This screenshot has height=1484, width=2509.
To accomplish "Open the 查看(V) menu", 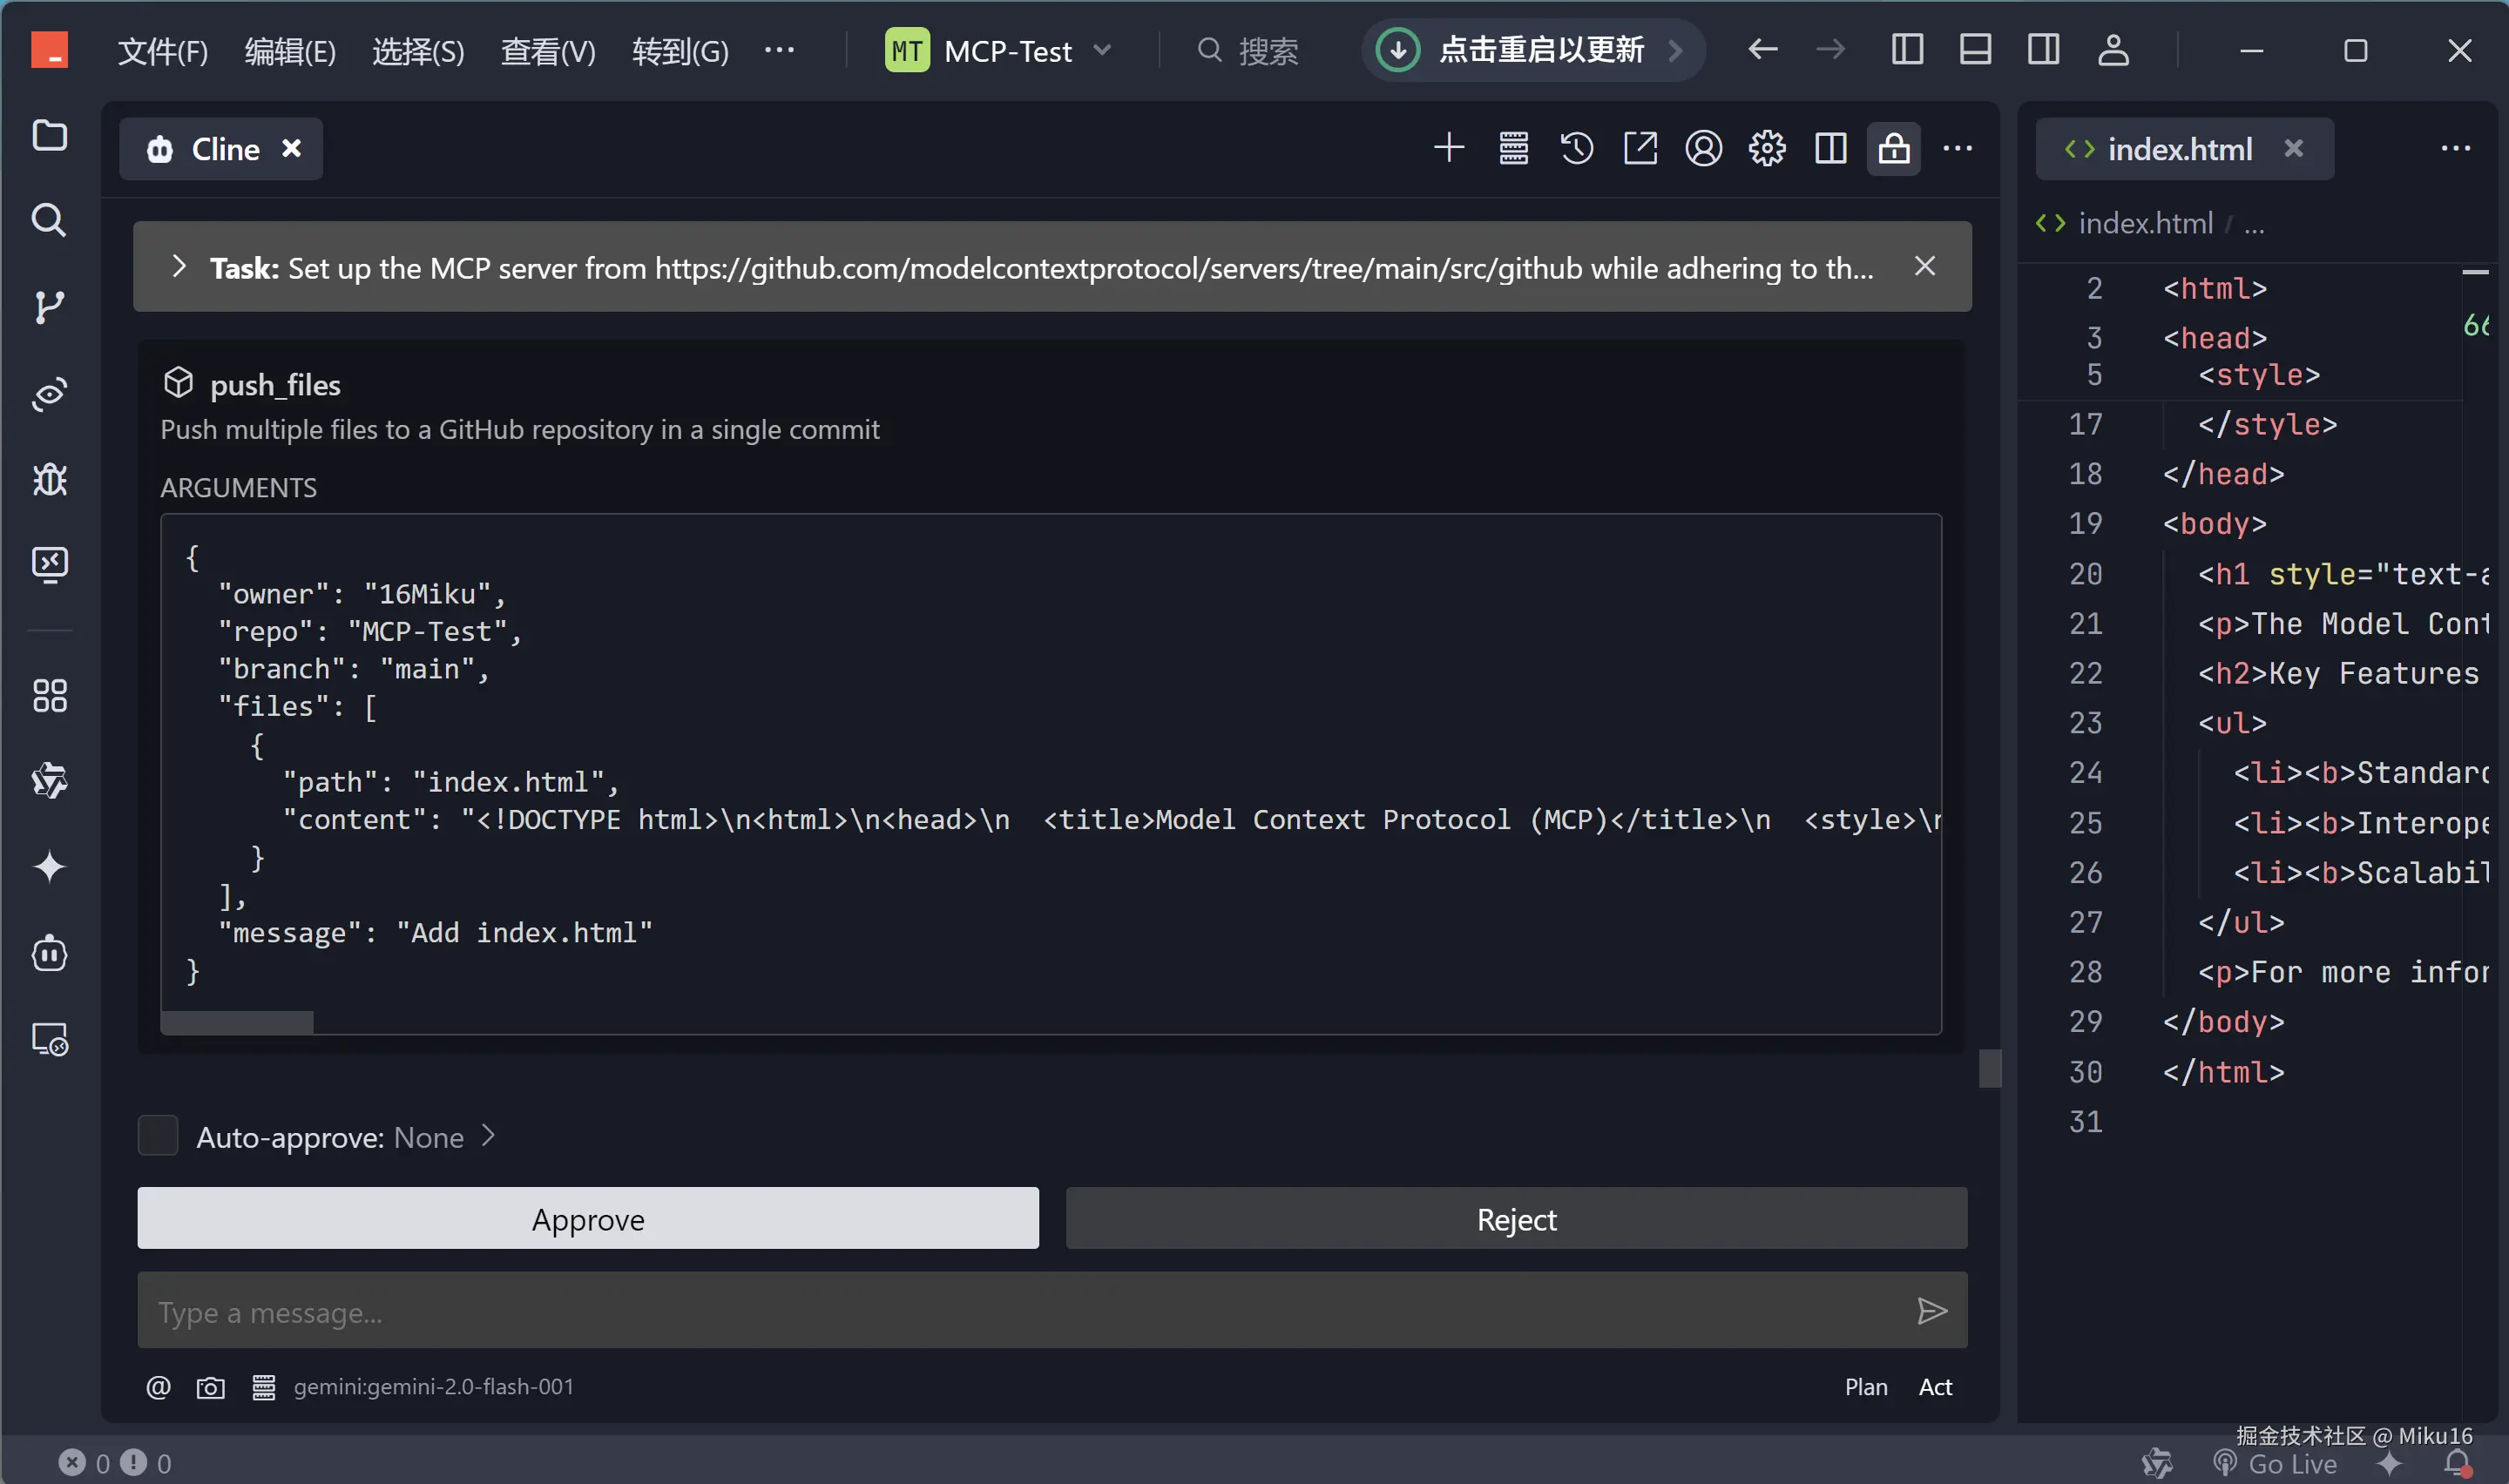I will pyautogui.click(x=548, y=50).
